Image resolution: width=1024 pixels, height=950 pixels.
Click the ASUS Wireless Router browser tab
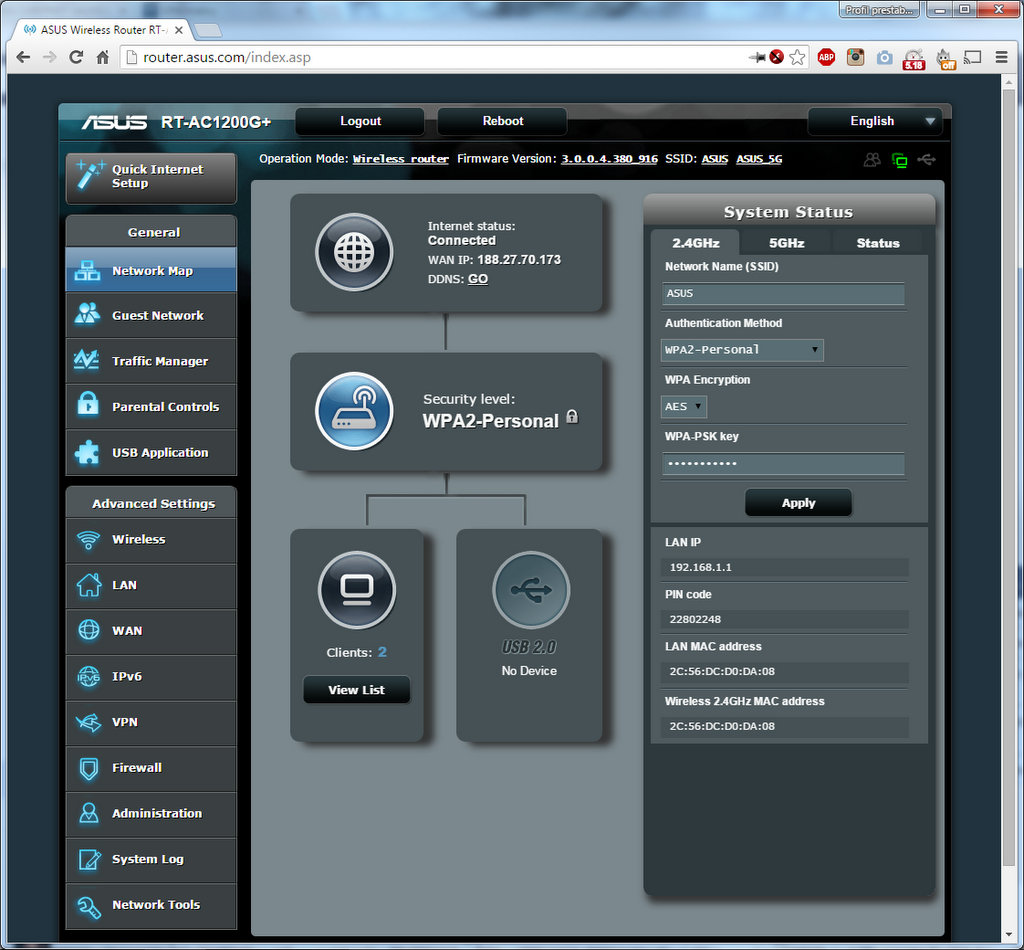(x=103, y=30)
